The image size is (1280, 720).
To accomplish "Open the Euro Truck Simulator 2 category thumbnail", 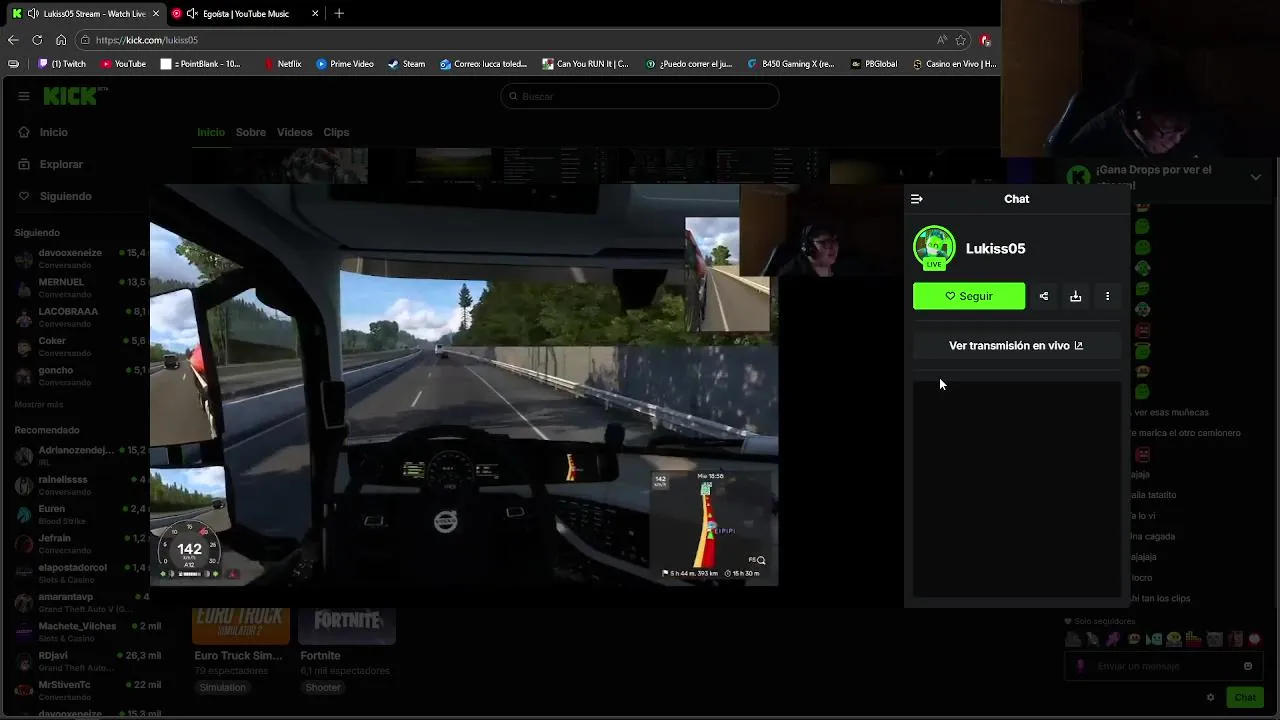I will click(241, 626).
